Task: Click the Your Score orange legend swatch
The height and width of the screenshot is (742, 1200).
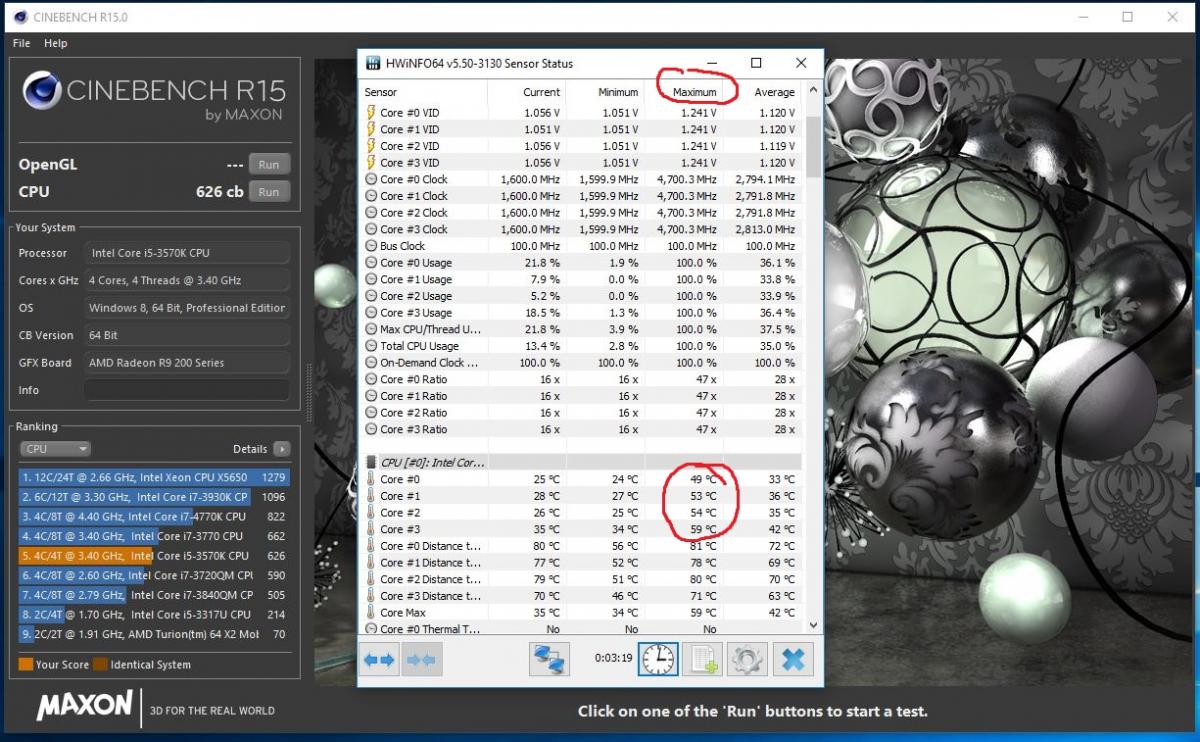Action: [x=25, y=664]
